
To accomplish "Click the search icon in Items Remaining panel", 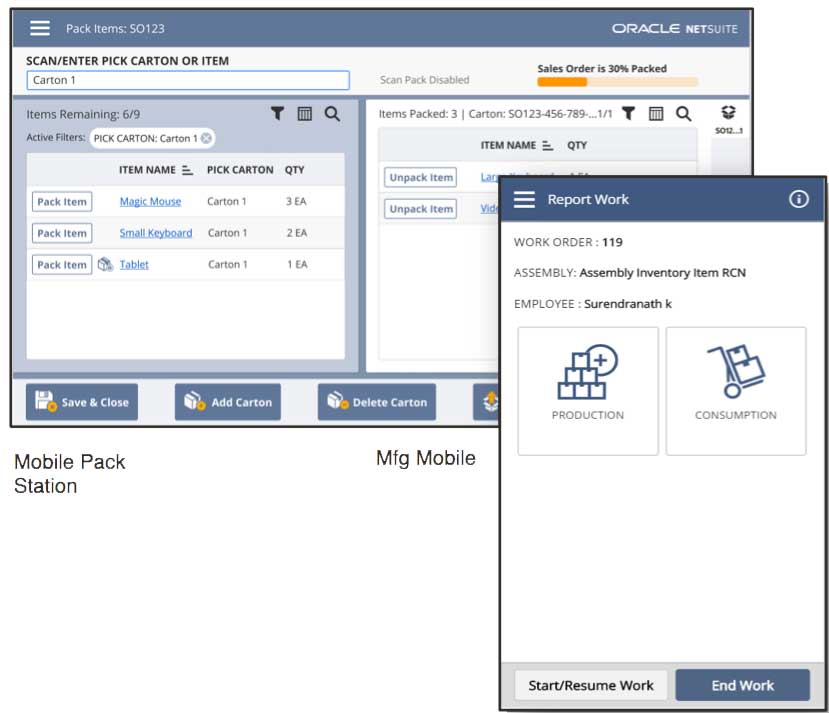I will click(332, 114).
